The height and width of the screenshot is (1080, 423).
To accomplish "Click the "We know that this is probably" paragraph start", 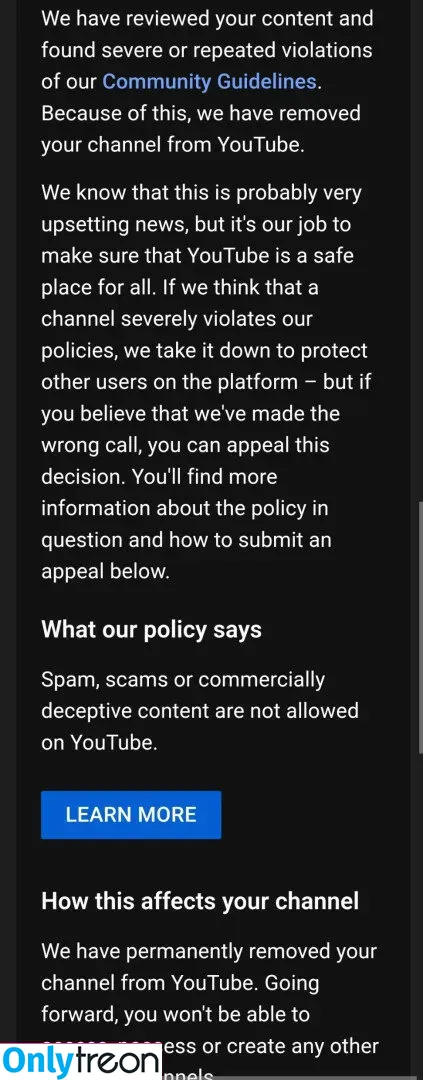I will 201,193.
